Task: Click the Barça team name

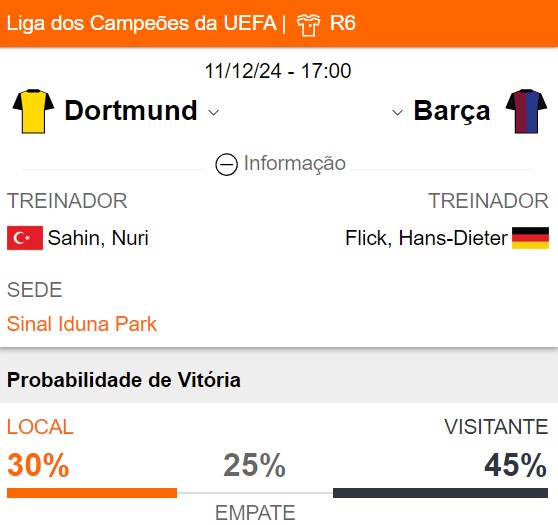Action: [452, 111]
